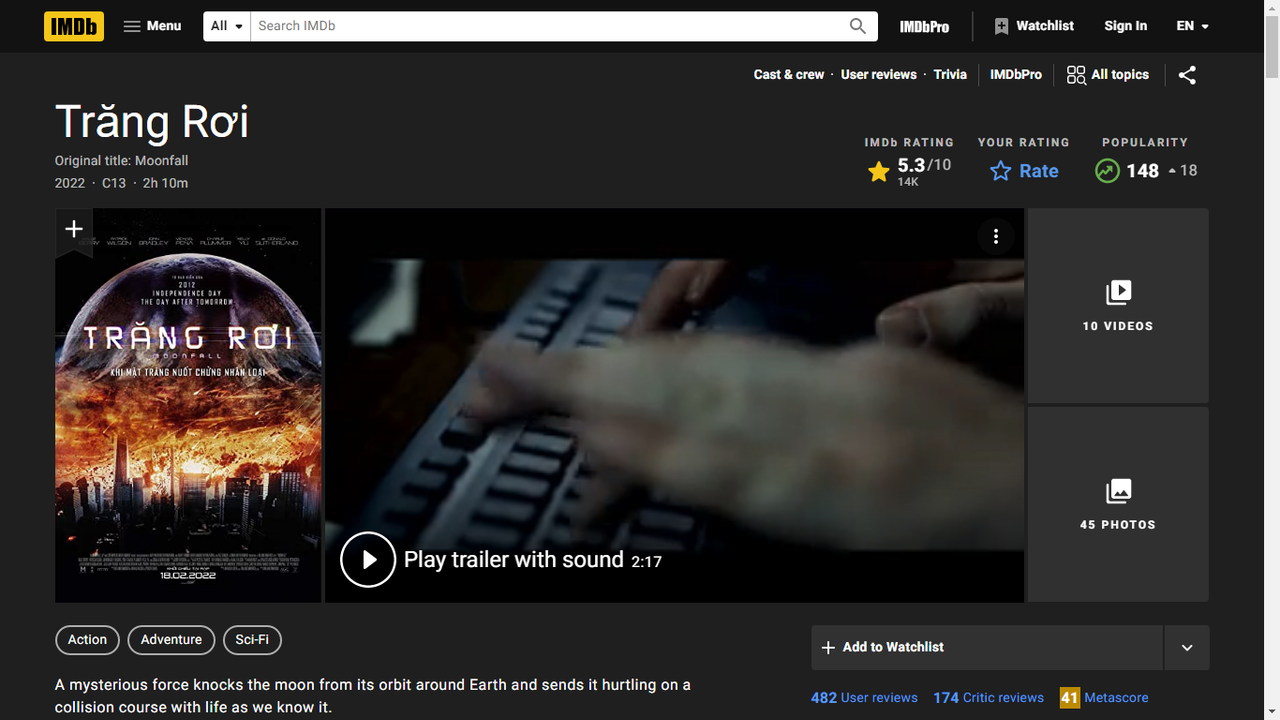
Task: Open the hamburger Menu
Action: click(x=152, y=26)
